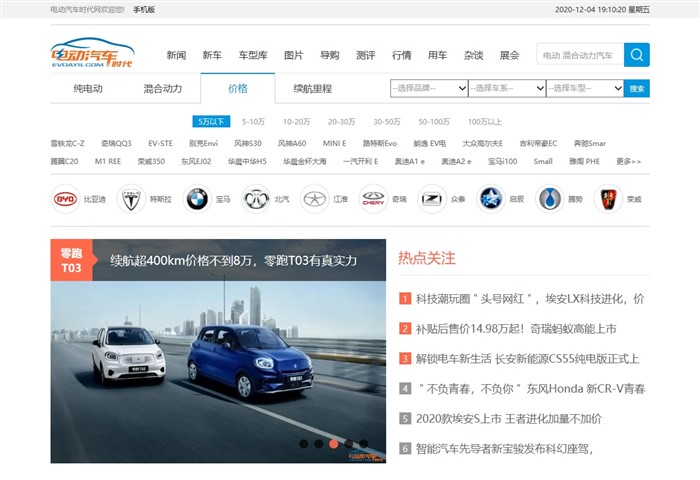Viewport: 700px width, 480px height.
Task: Click the 奥迪A1 e model link
Action: 409,161
